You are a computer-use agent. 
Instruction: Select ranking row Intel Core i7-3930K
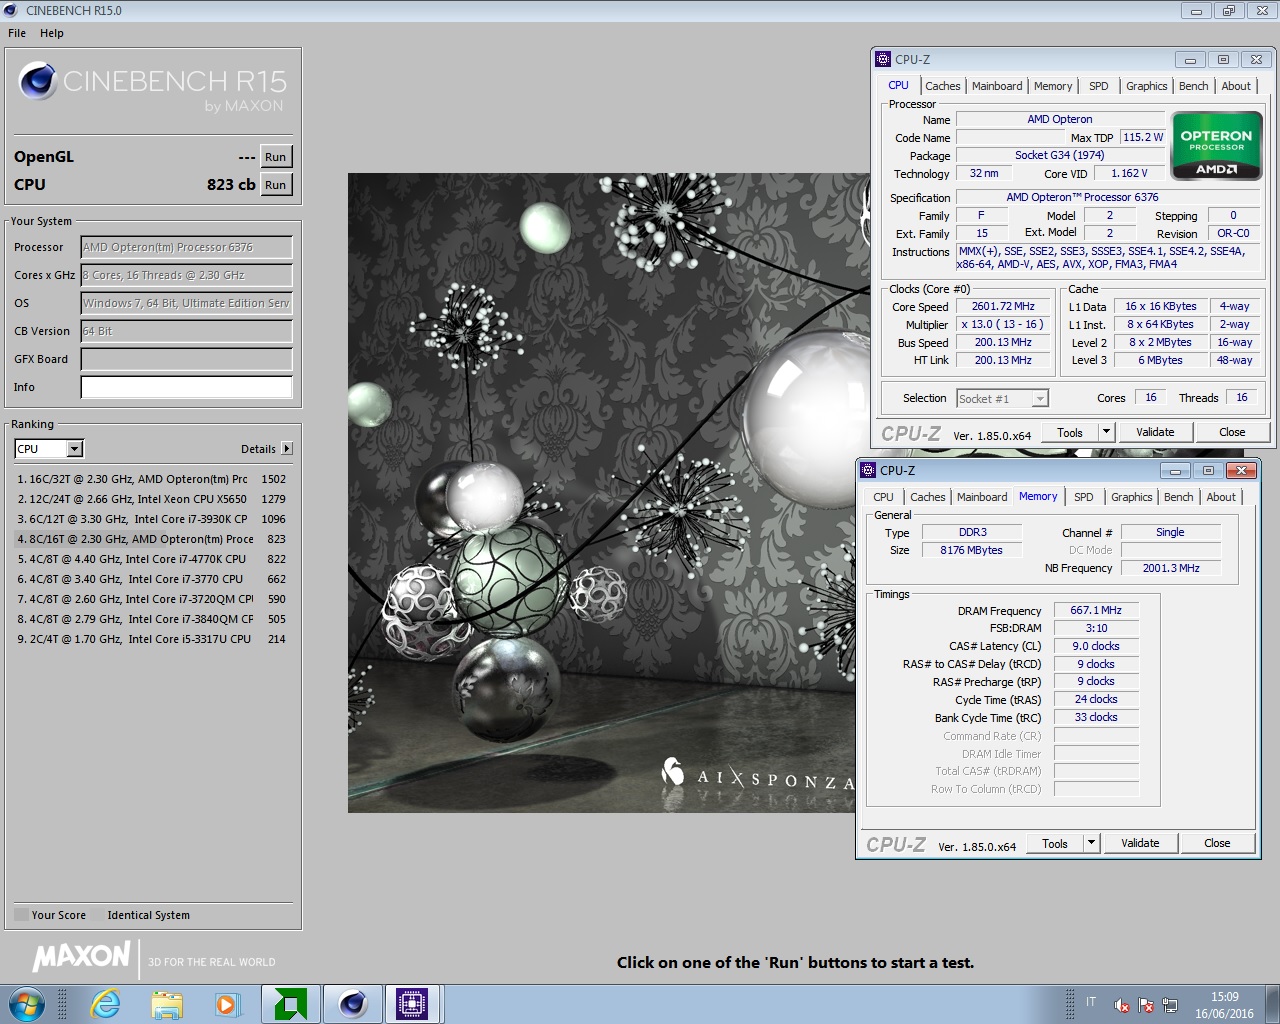point(152,519)
